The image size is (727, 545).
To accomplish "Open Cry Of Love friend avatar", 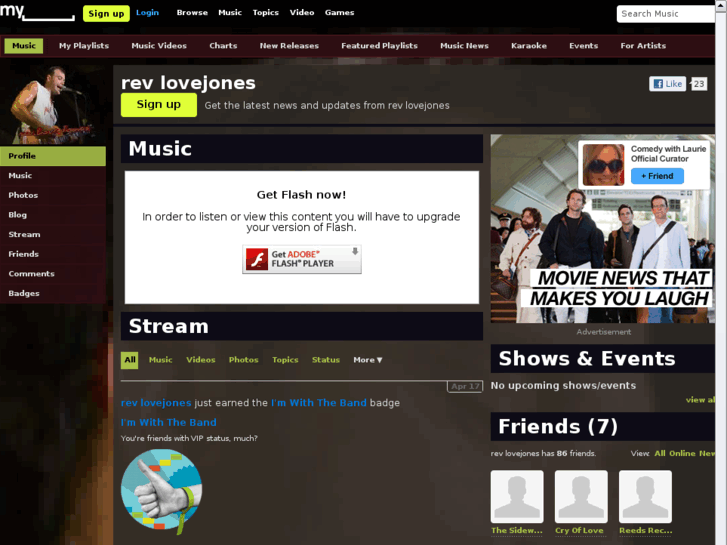I will pos(581,496).
